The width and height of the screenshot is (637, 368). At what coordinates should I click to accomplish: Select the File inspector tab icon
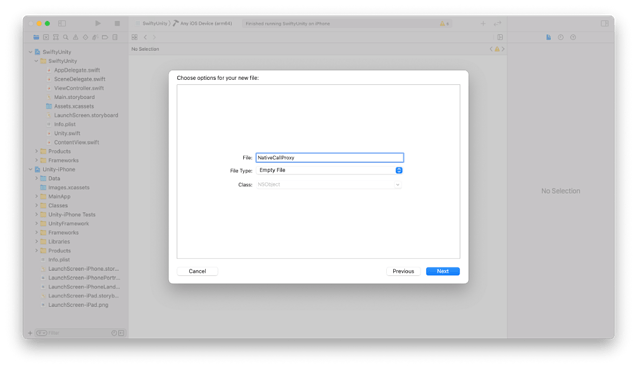click(548, 37)
